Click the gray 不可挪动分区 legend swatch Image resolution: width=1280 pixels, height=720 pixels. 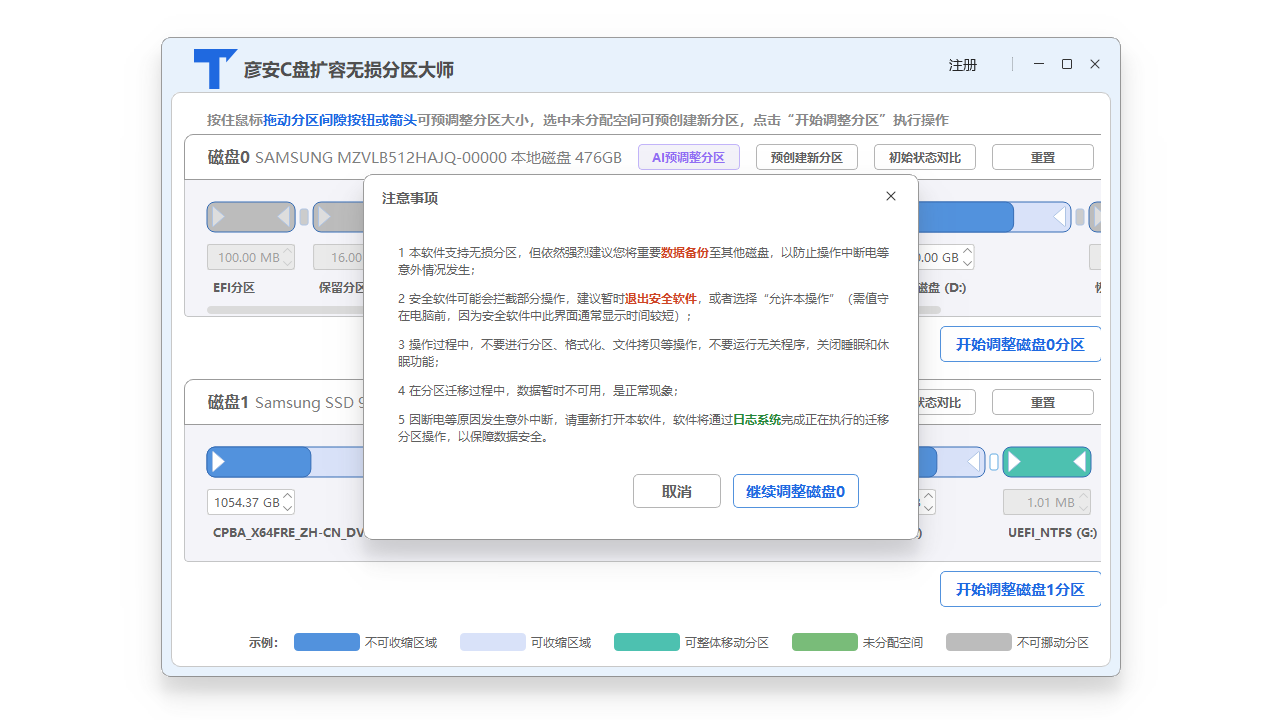point(979,642)
